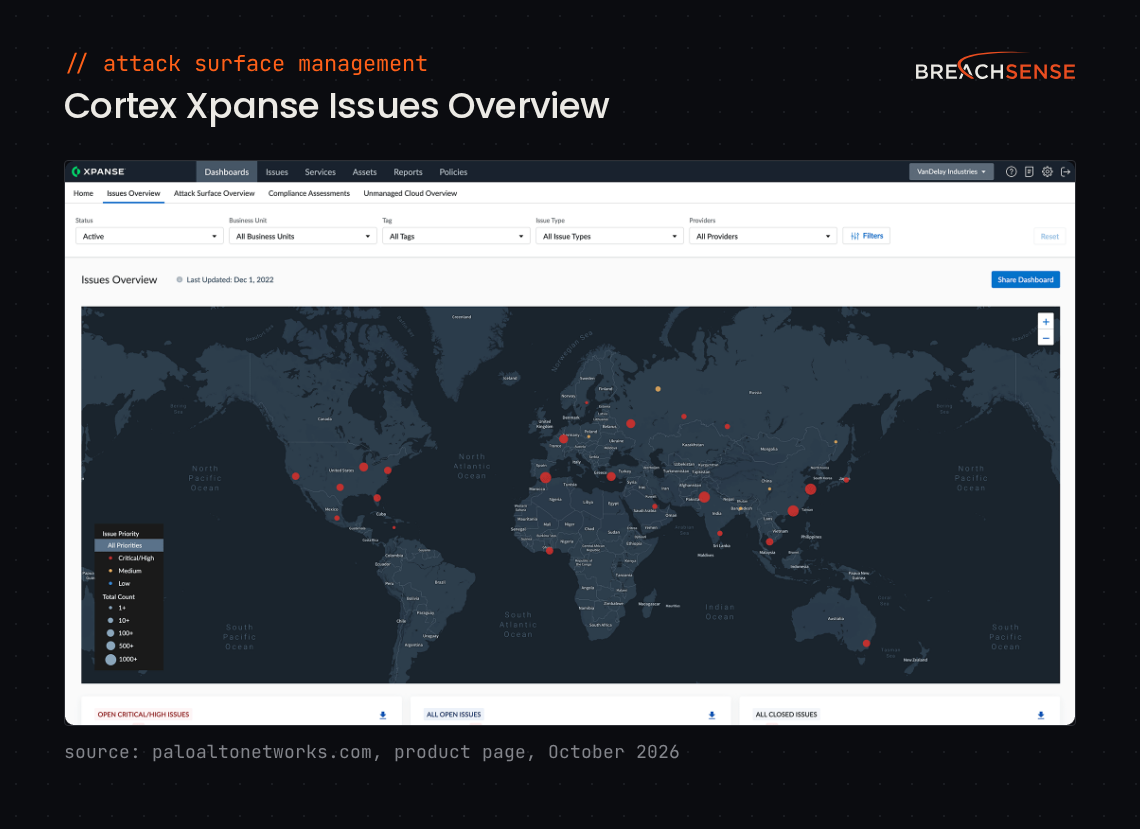Viewport: 1140px width, 829px height.
Task: Click the red issue marker in Australia
Action: 866,644
